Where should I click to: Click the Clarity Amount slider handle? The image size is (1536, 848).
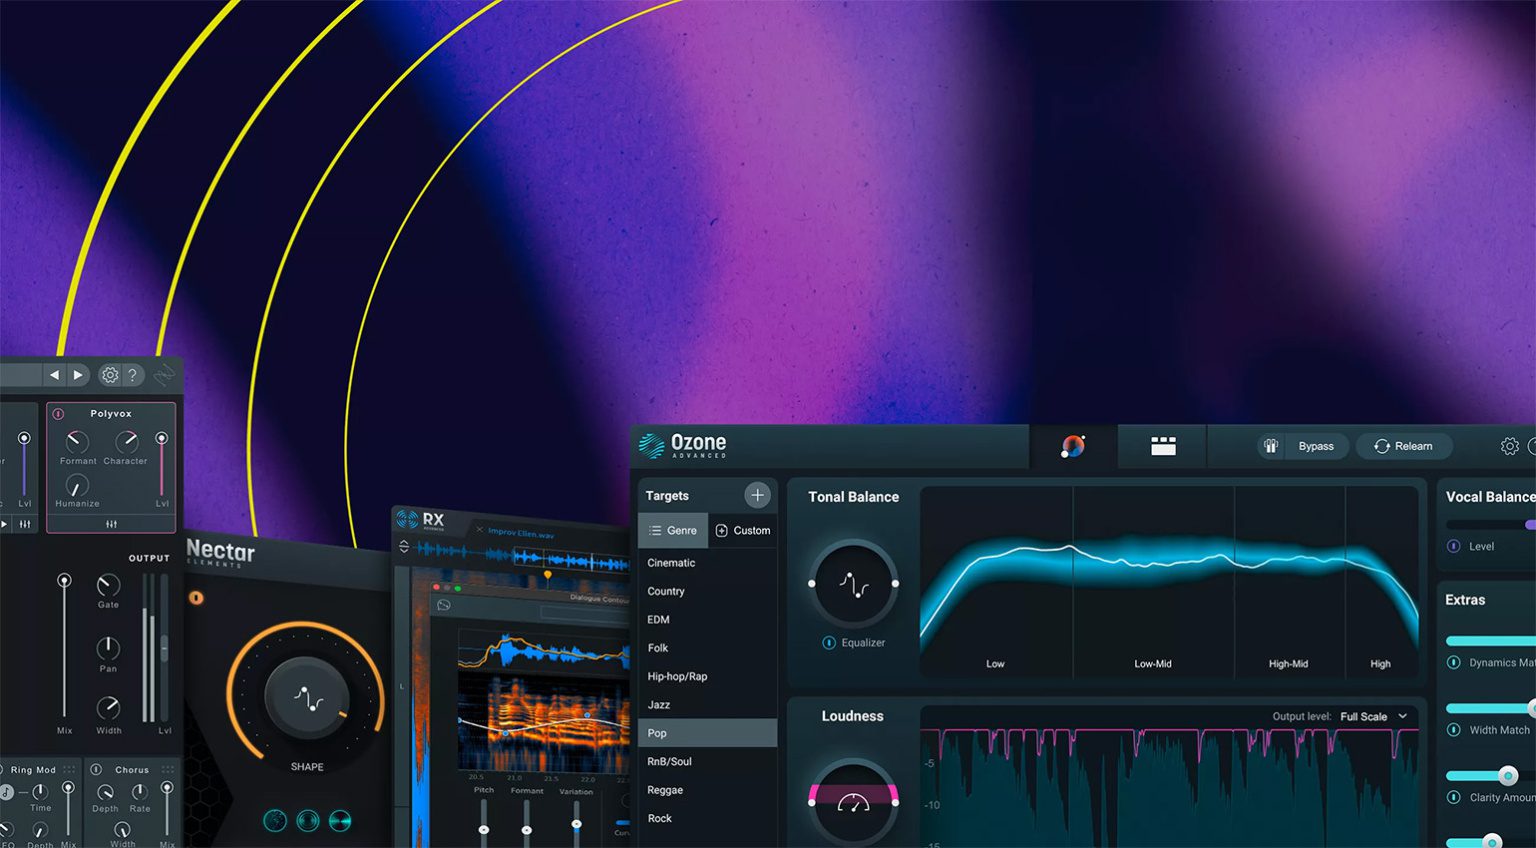coord(1507,775)
